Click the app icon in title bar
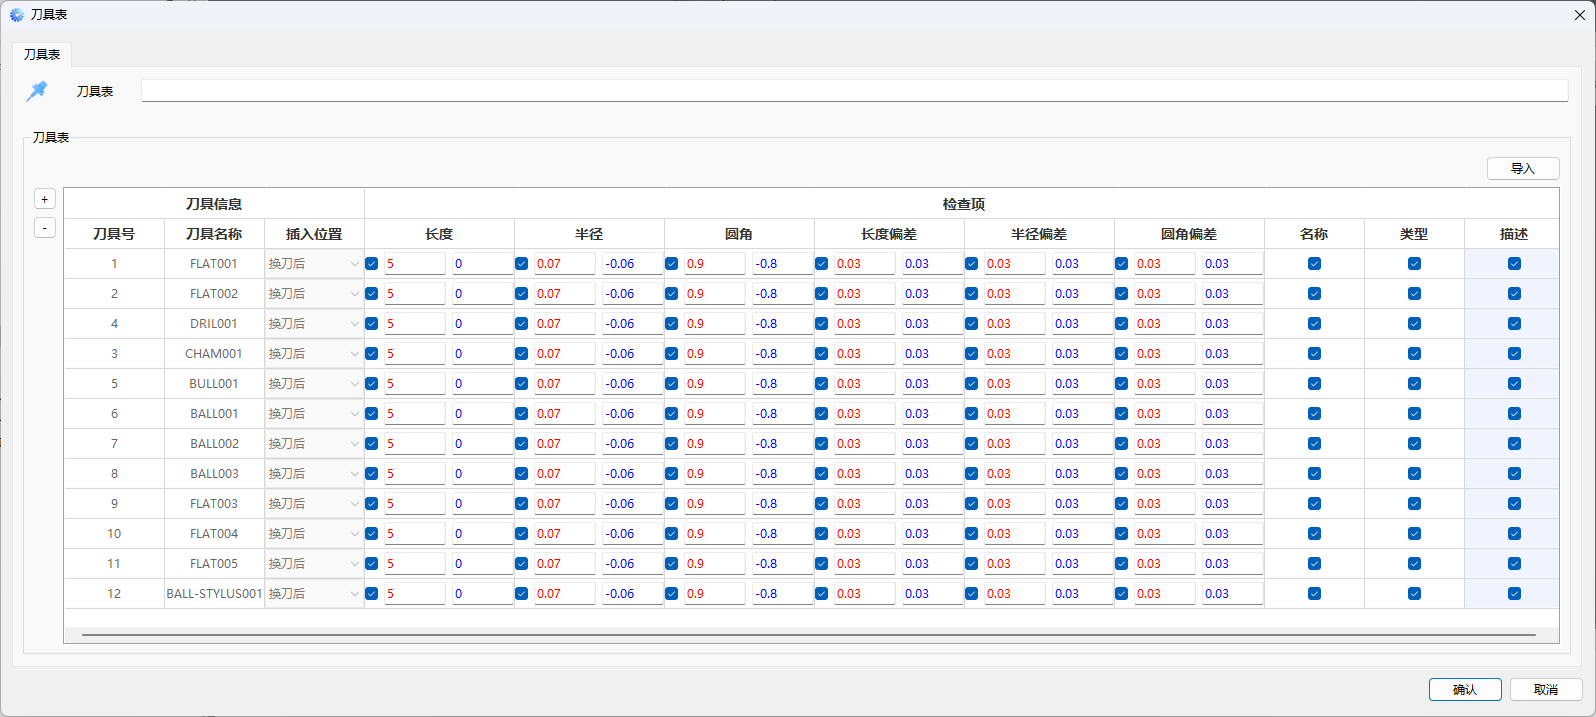1596x717 pixels. [x=16, y=15]
